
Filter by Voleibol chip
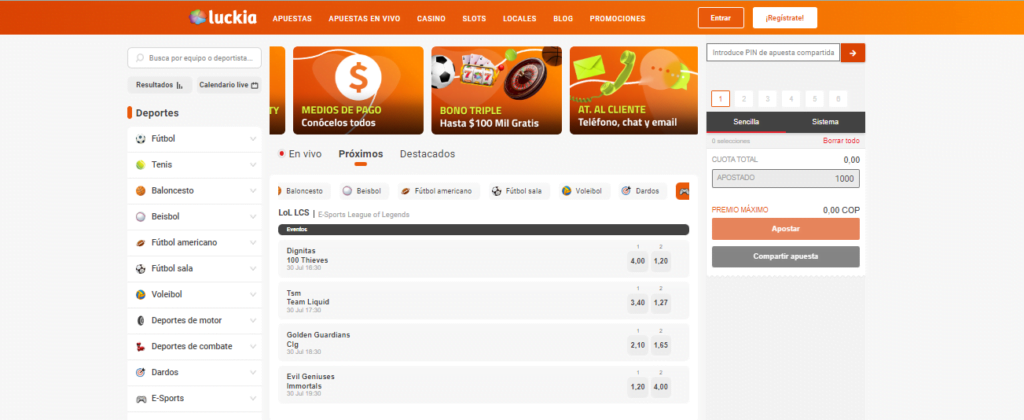[x=584, y=191]
